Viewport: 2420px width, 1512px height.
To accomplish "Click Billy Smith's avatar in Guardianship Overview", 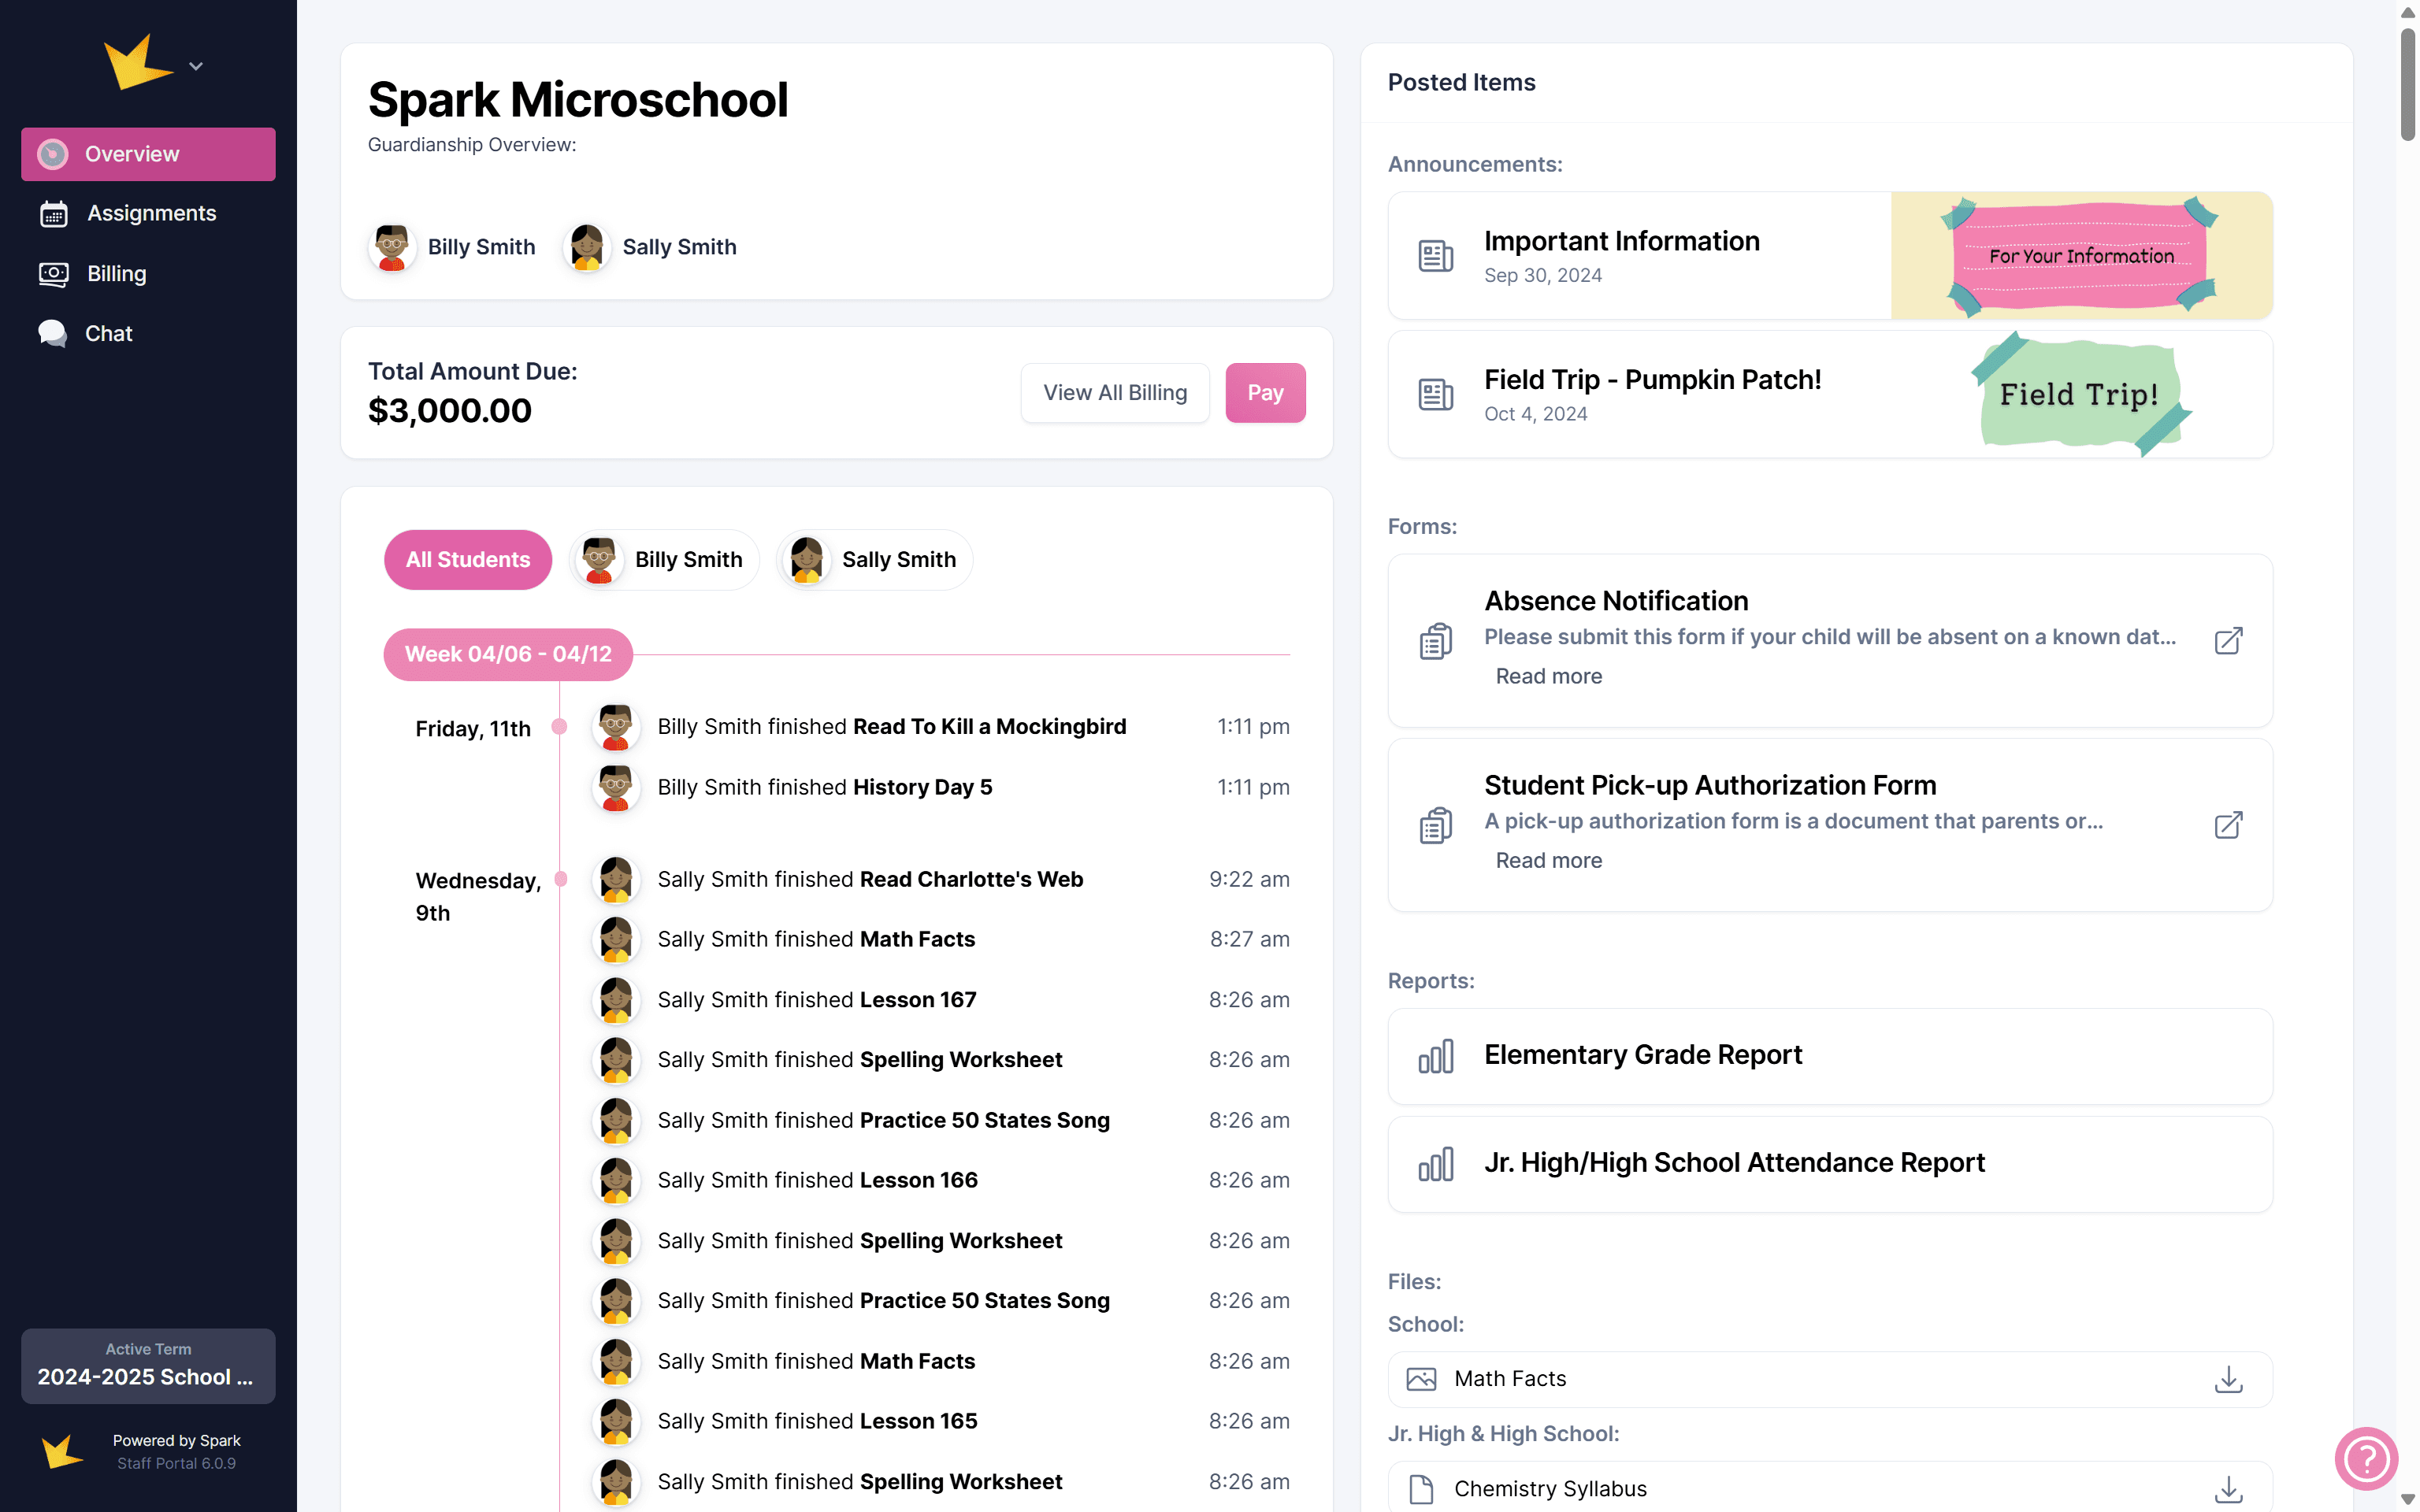I will pos(392,247).
